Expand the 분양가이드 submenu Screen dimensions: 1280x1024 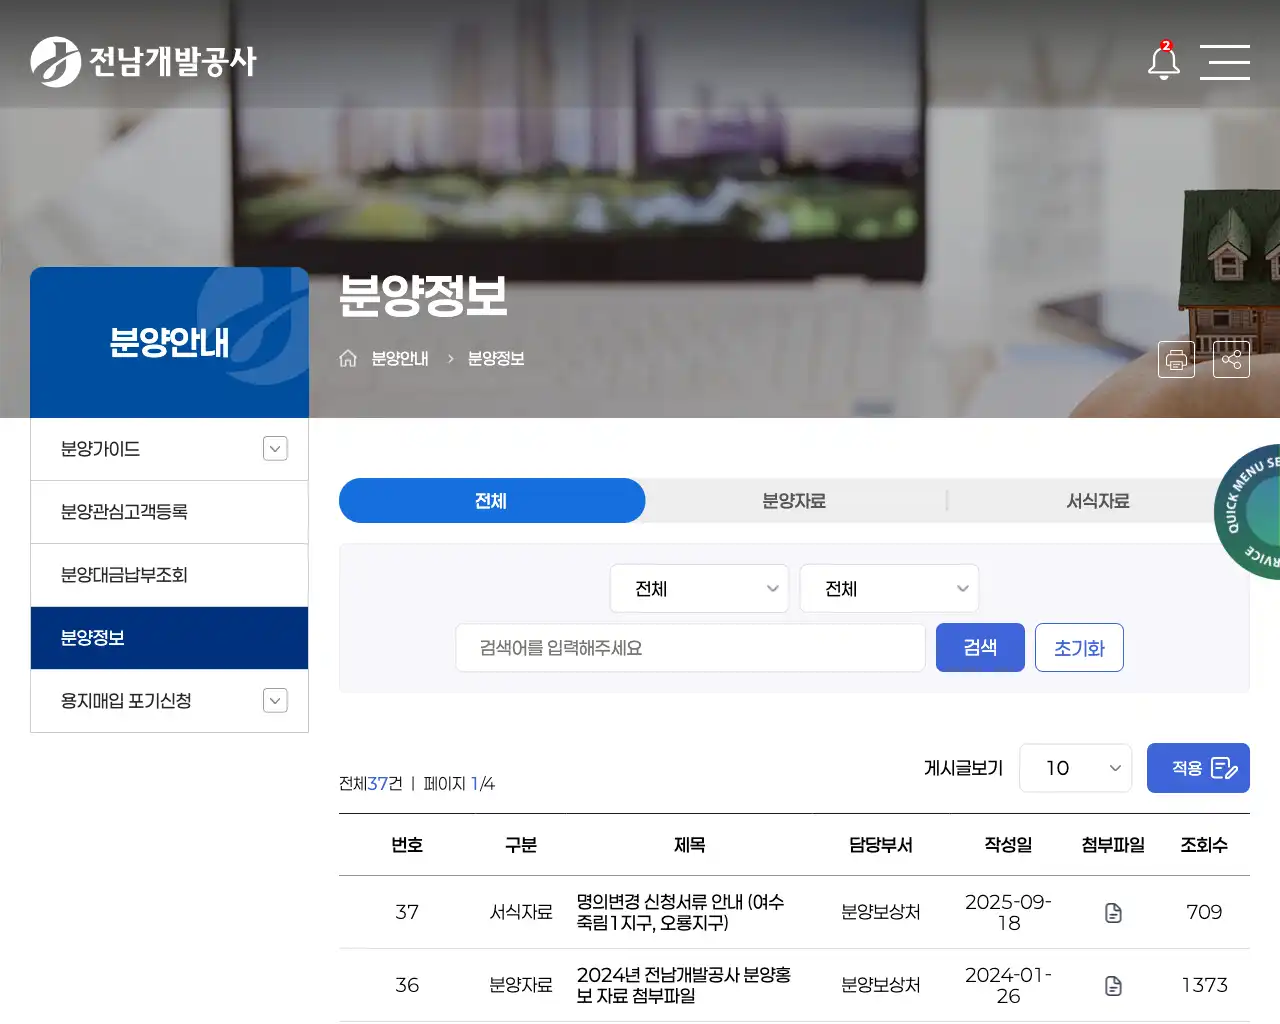275,449
